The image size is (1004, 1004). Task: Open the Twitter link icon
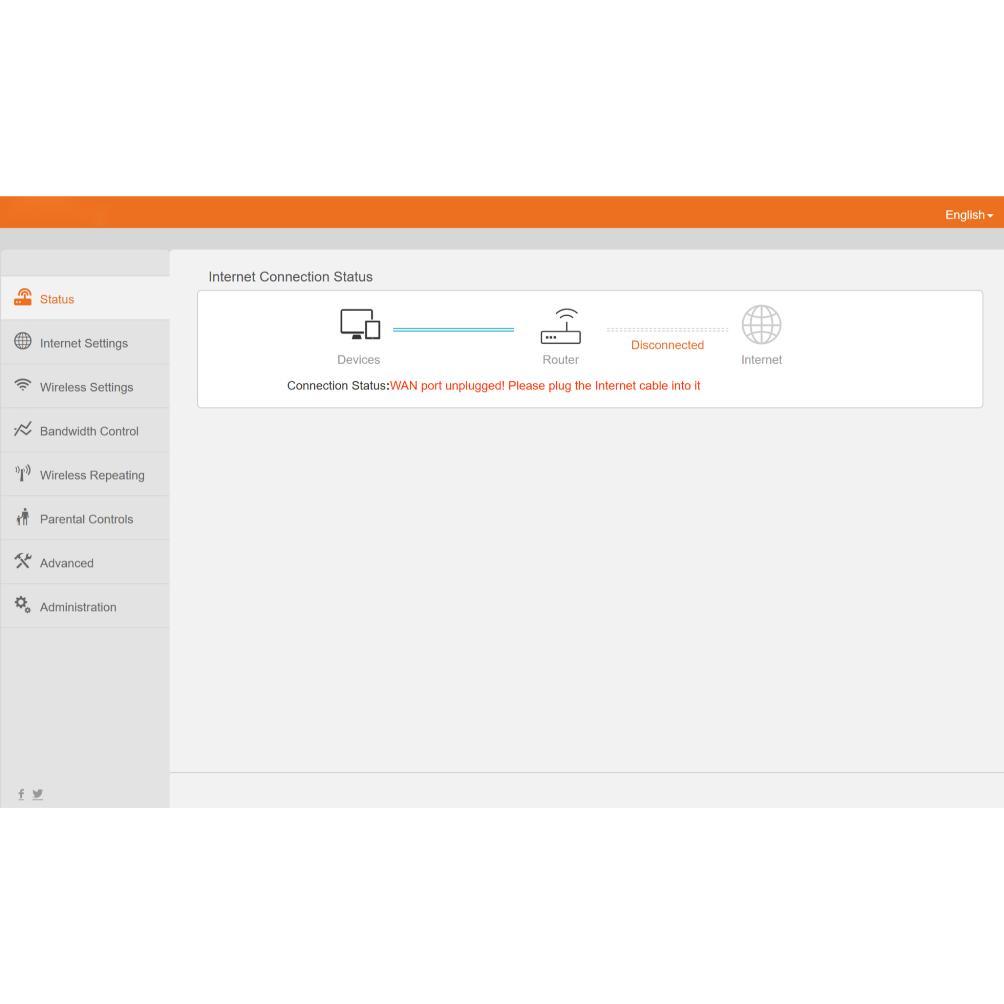(38, 794)
